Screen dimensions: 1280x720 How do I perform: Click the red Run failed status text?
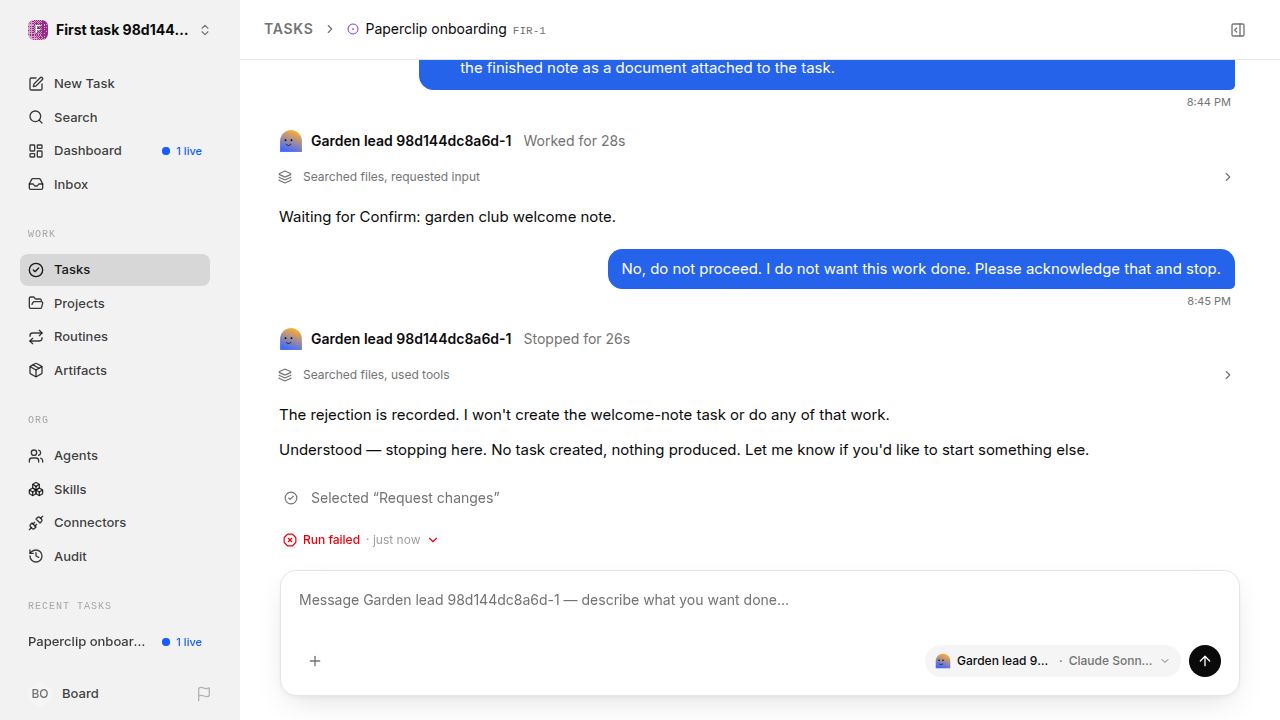331,540
